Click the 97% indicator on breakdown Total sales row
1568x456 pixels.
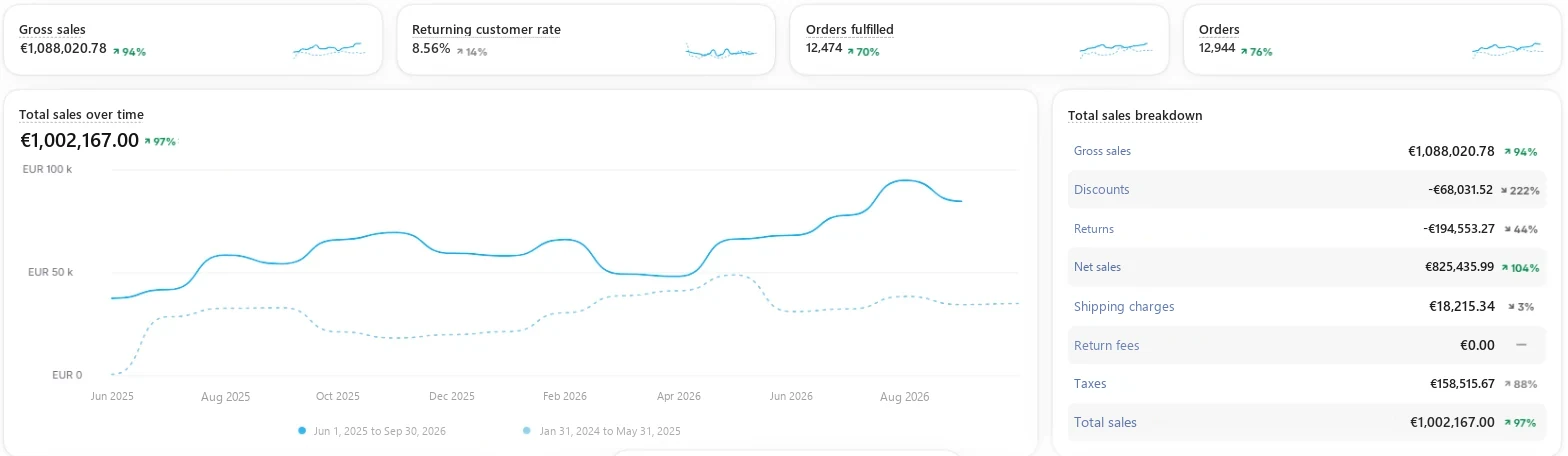(x=1519, y=423)
